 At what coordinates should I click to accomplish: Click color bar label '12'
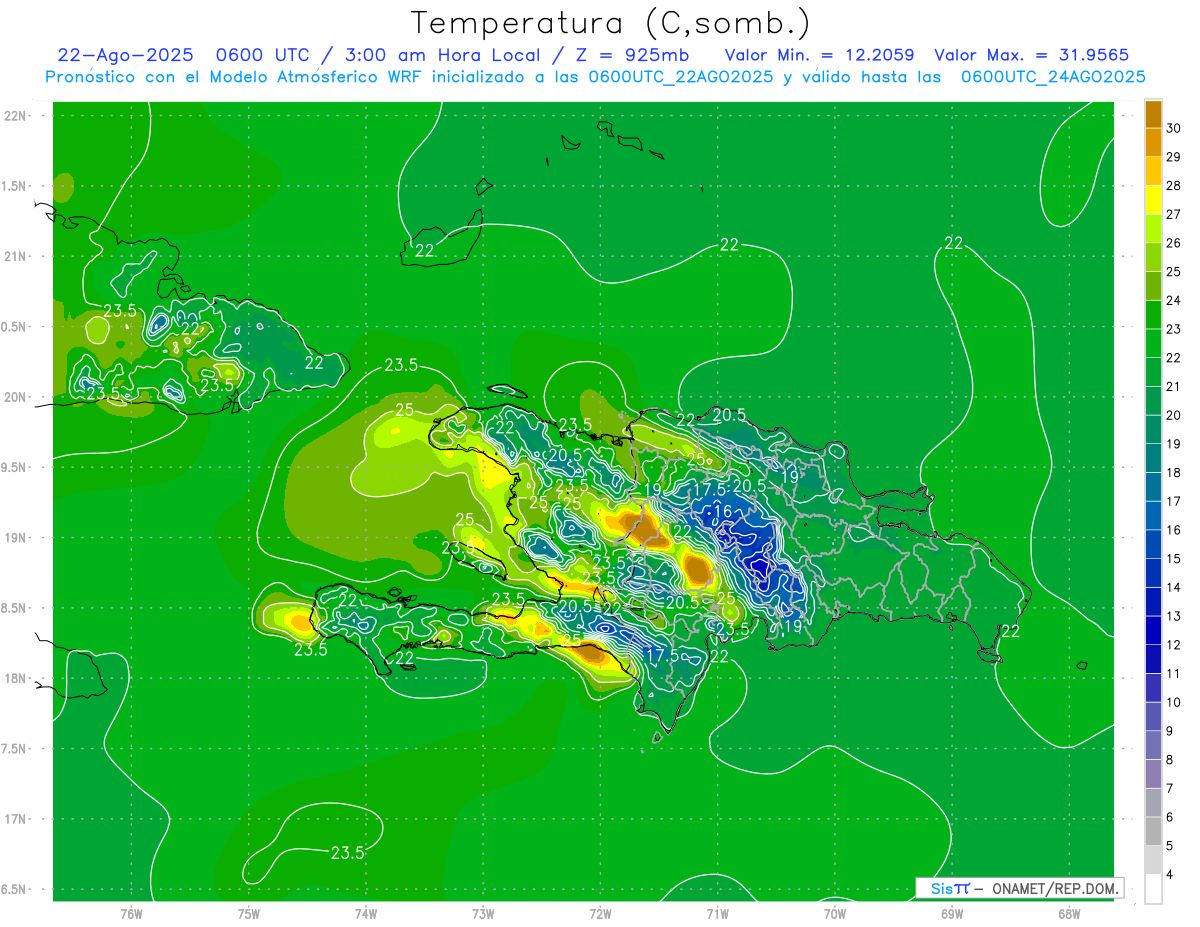[1174, 645]
